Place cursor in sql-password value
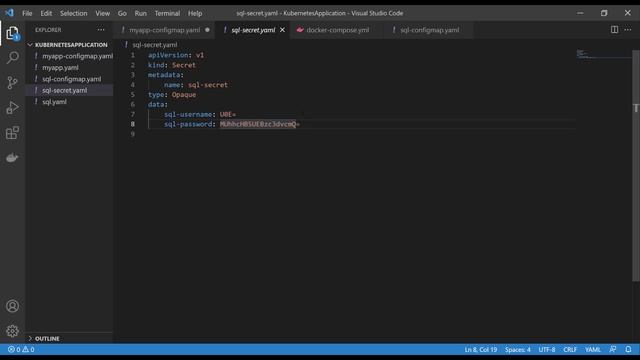 [260, 124]
